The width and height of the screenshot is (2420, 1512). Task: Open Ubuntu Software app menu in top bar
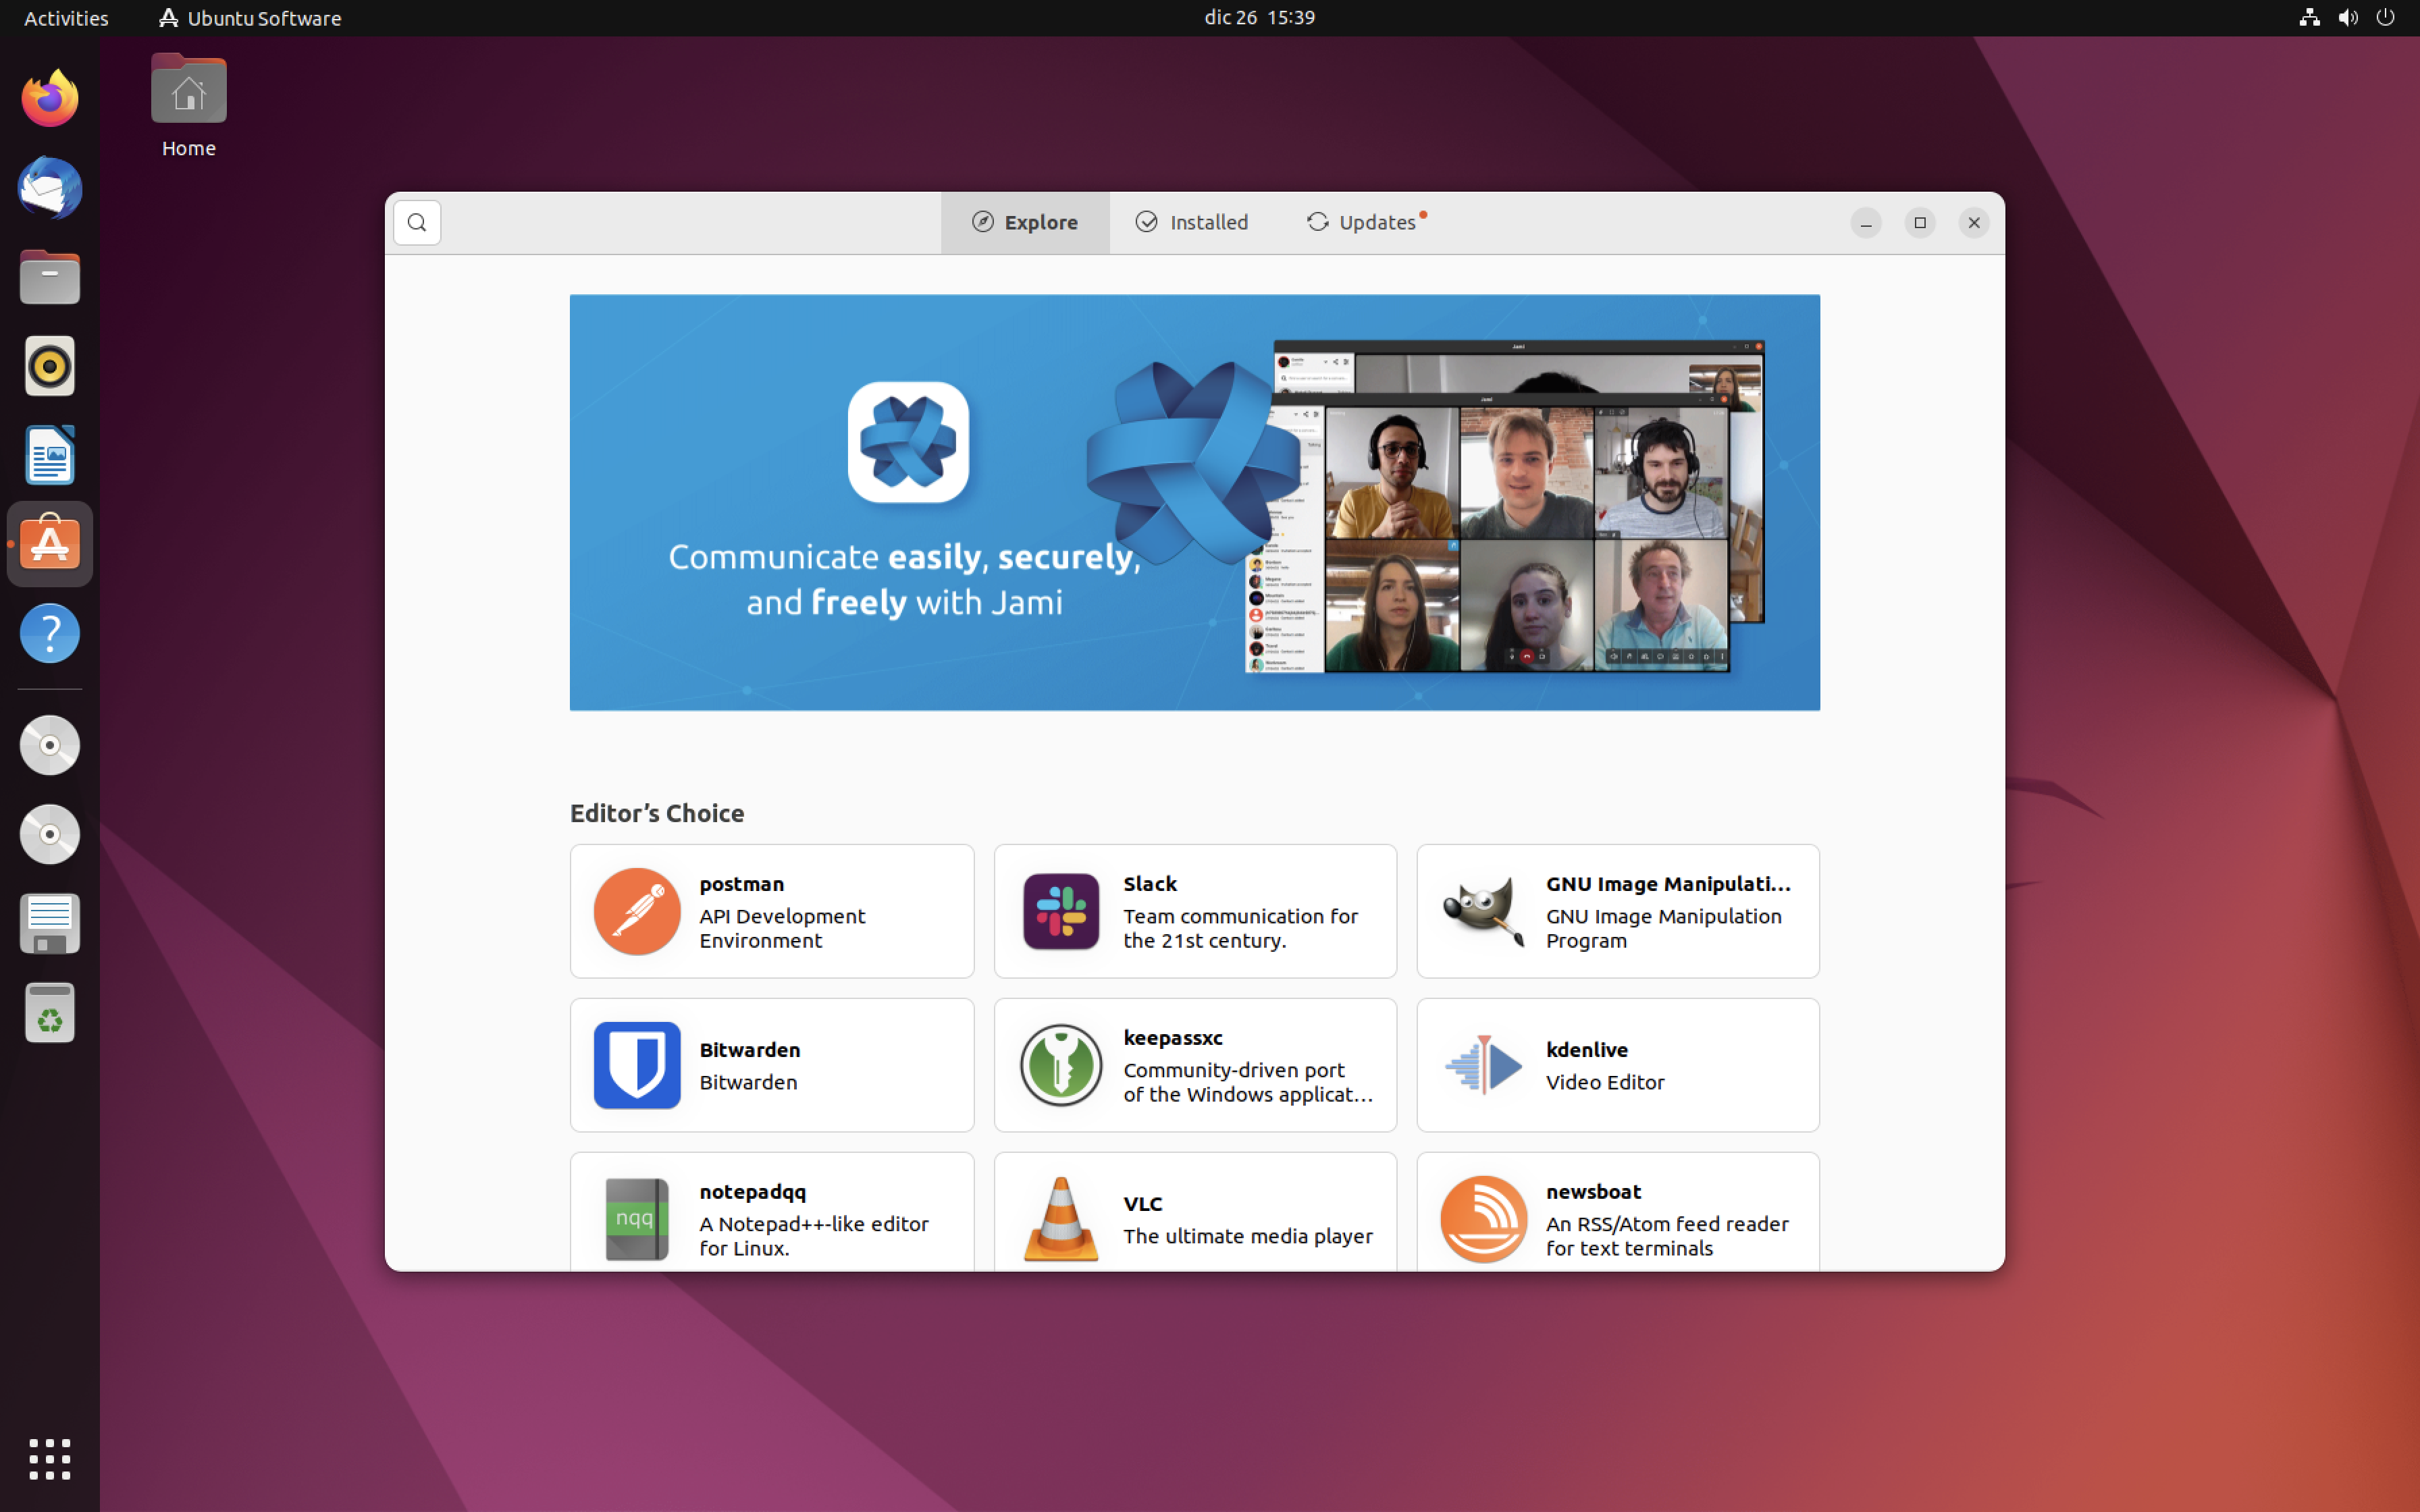pos(250,18)
